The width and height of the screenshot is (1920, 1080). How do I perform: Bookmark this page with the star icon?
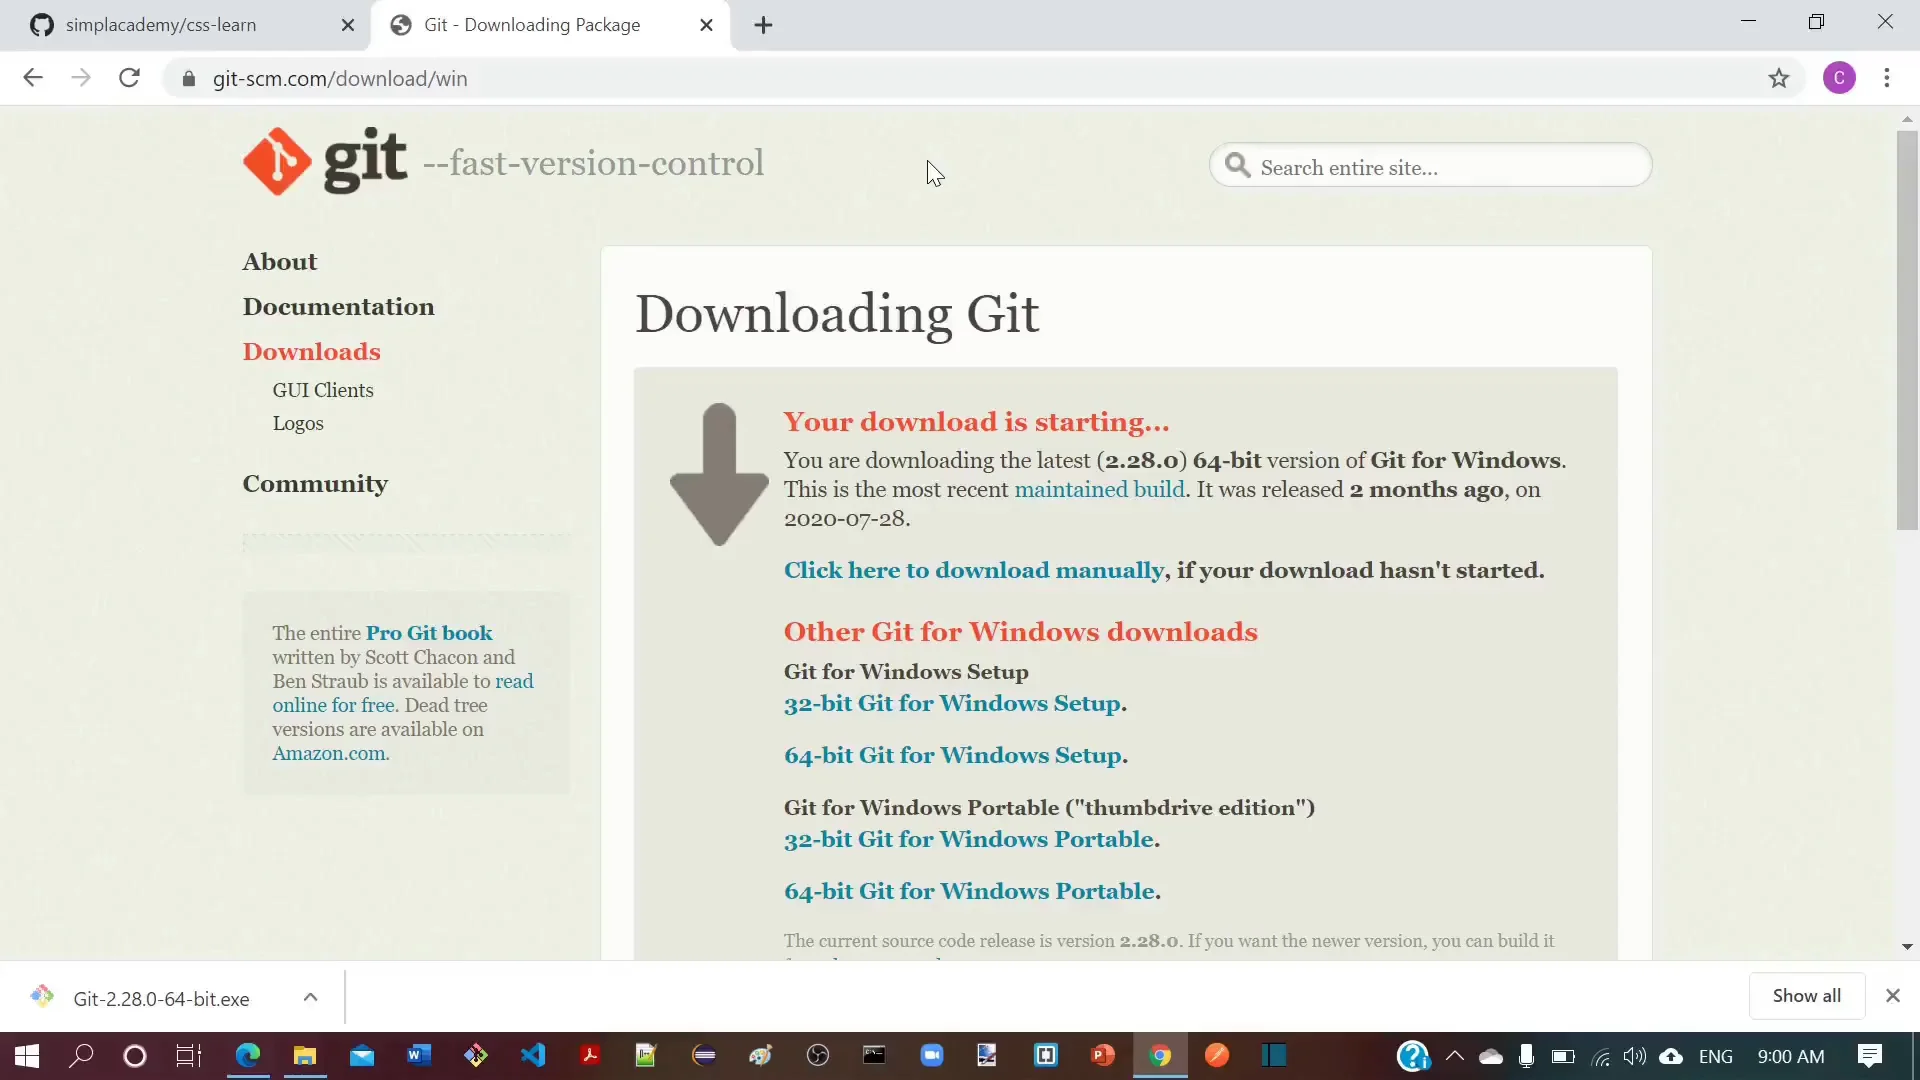1781,78
